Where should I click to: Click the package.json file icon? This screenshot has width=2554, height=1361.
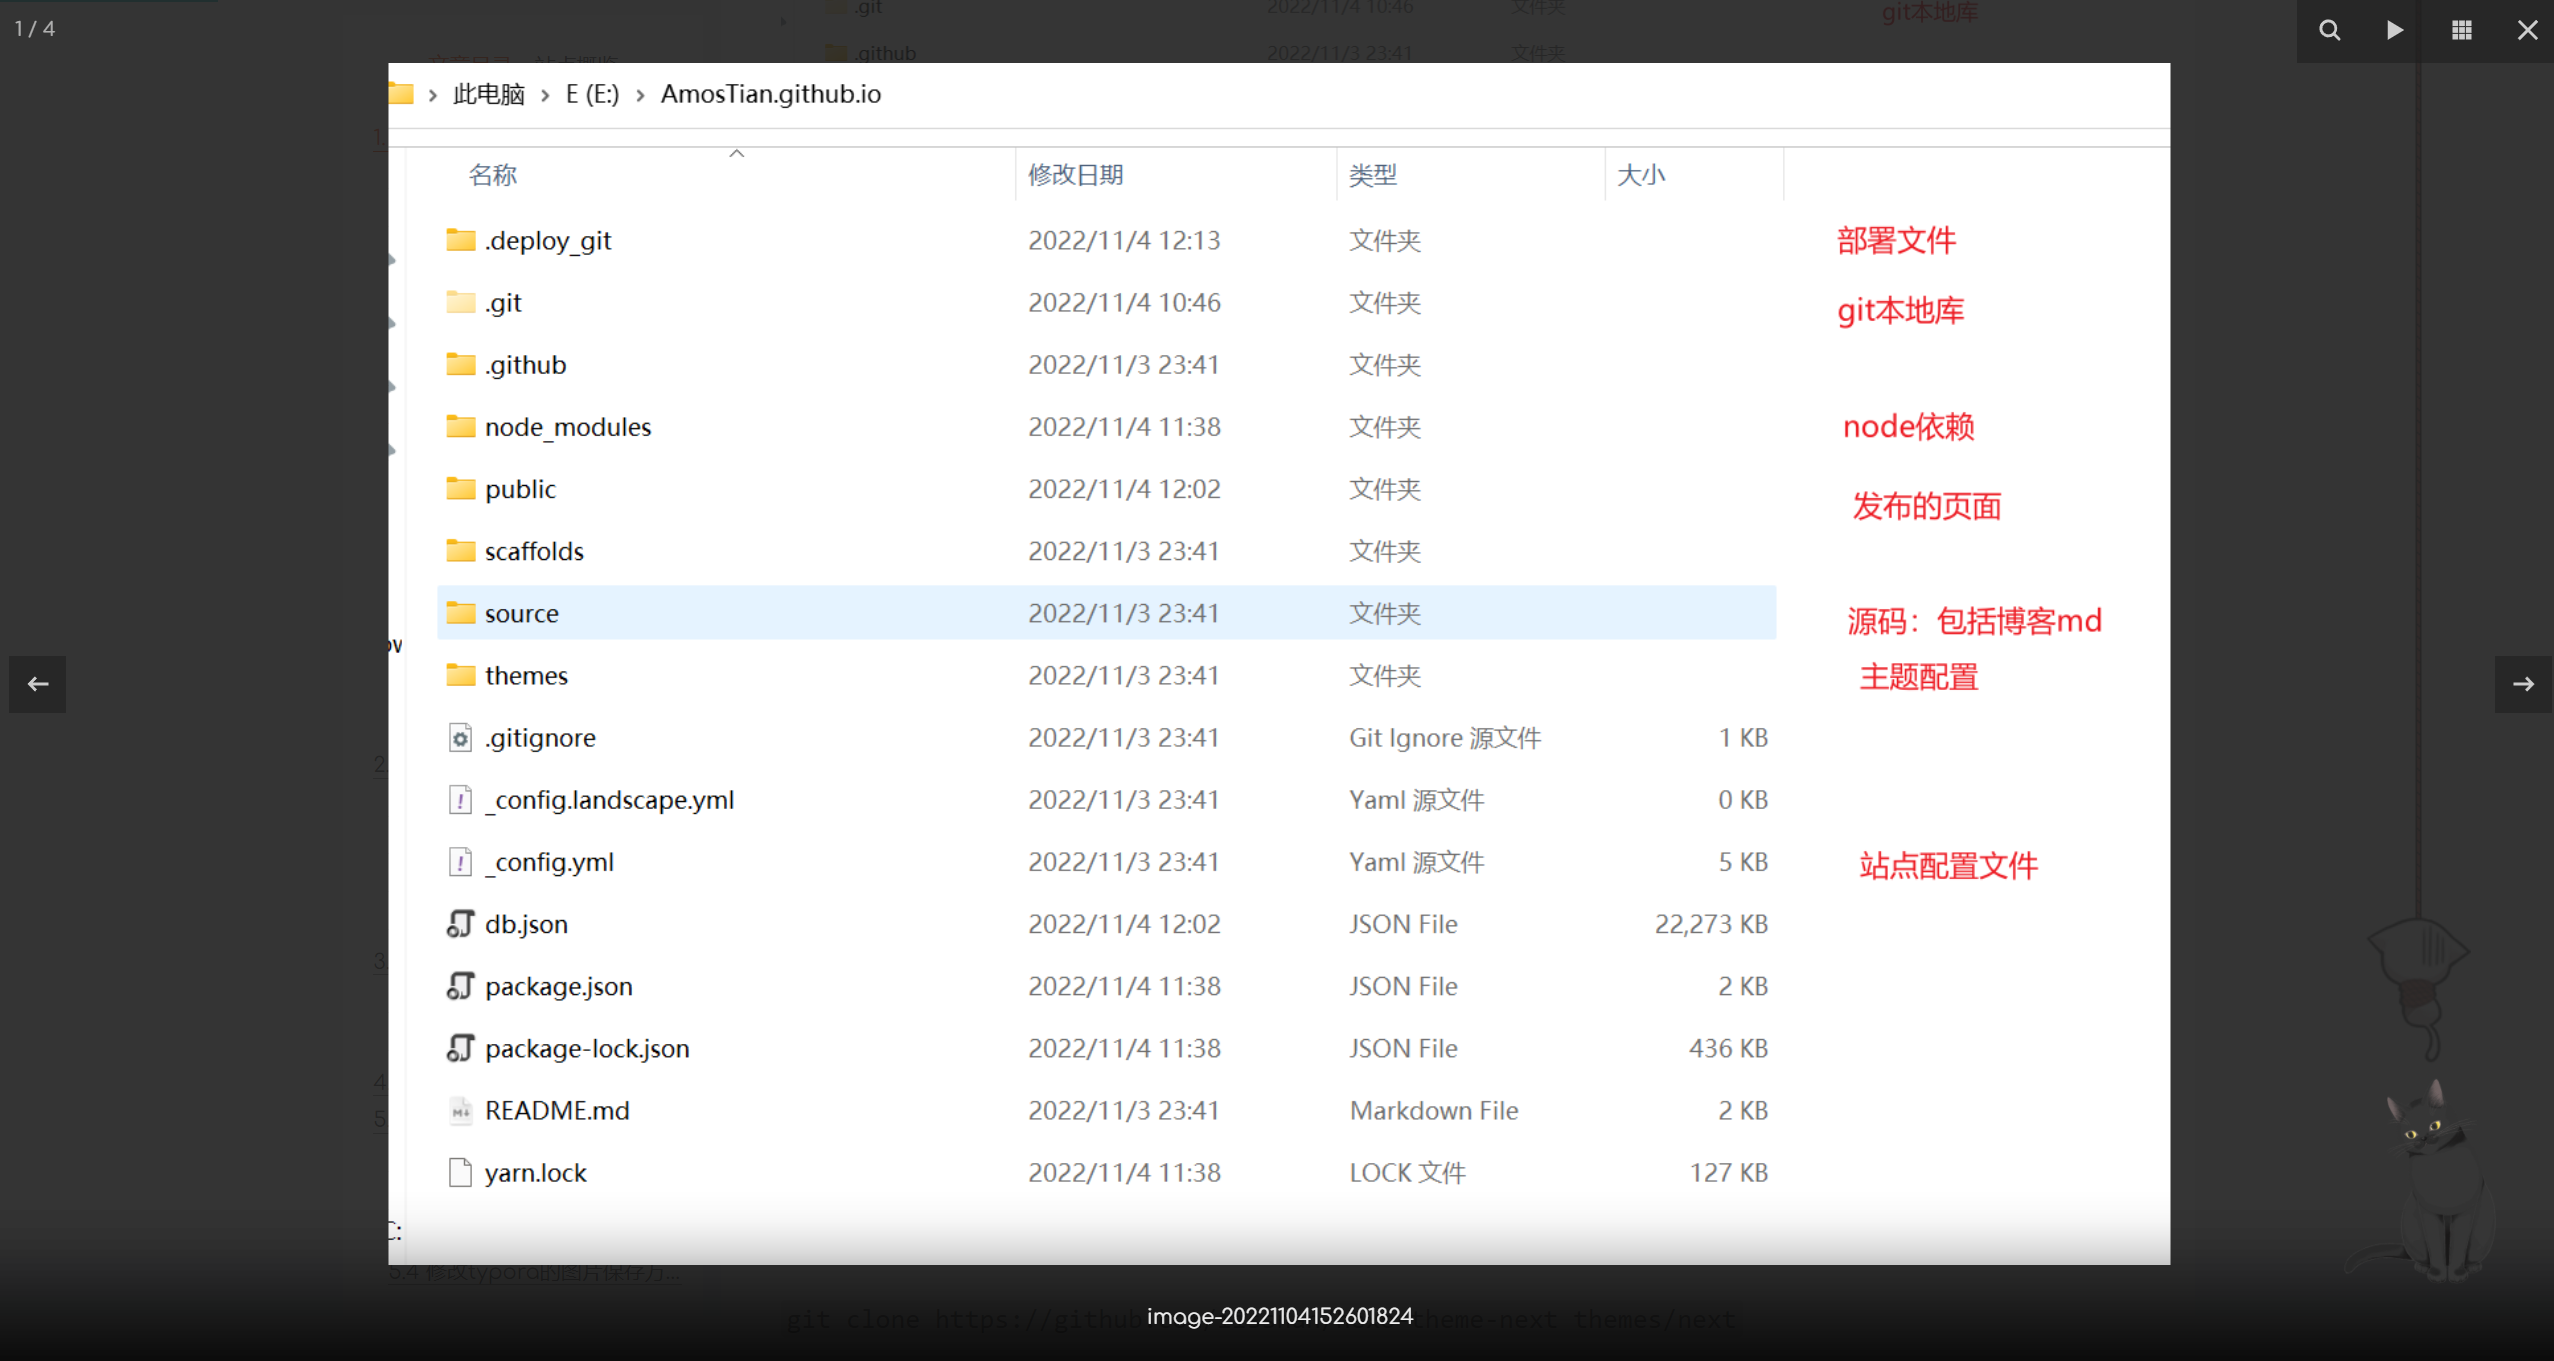(460, 986)
